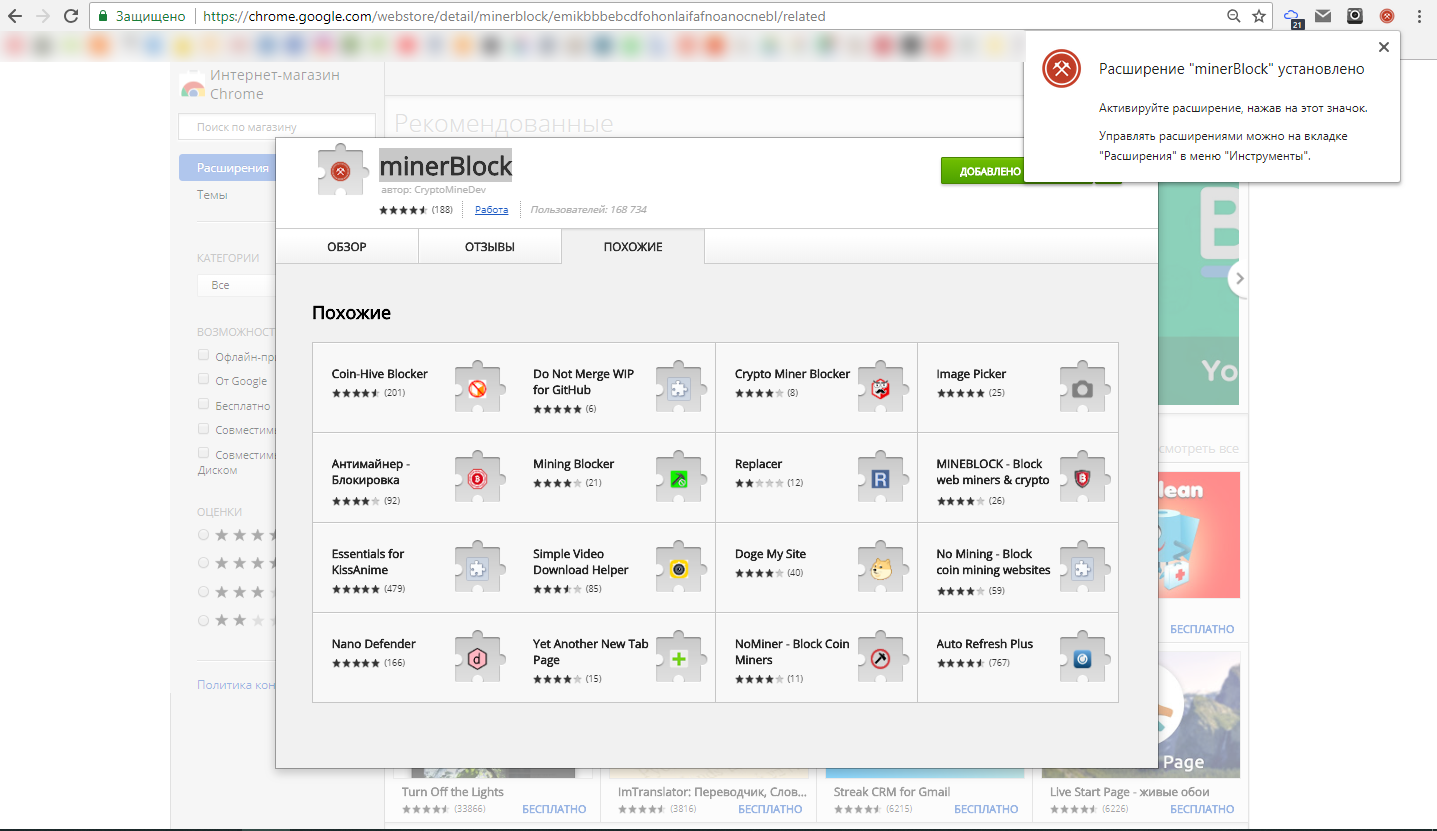Click the Пользователей: 168 734 text
The height and width of the screenshot is (831, 1437).
pyautogui.click(x=589, y=210)
